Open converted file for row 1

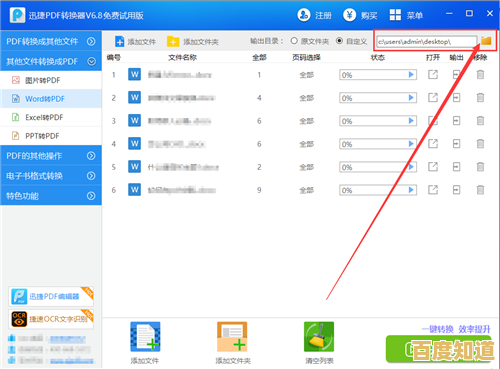433,74
